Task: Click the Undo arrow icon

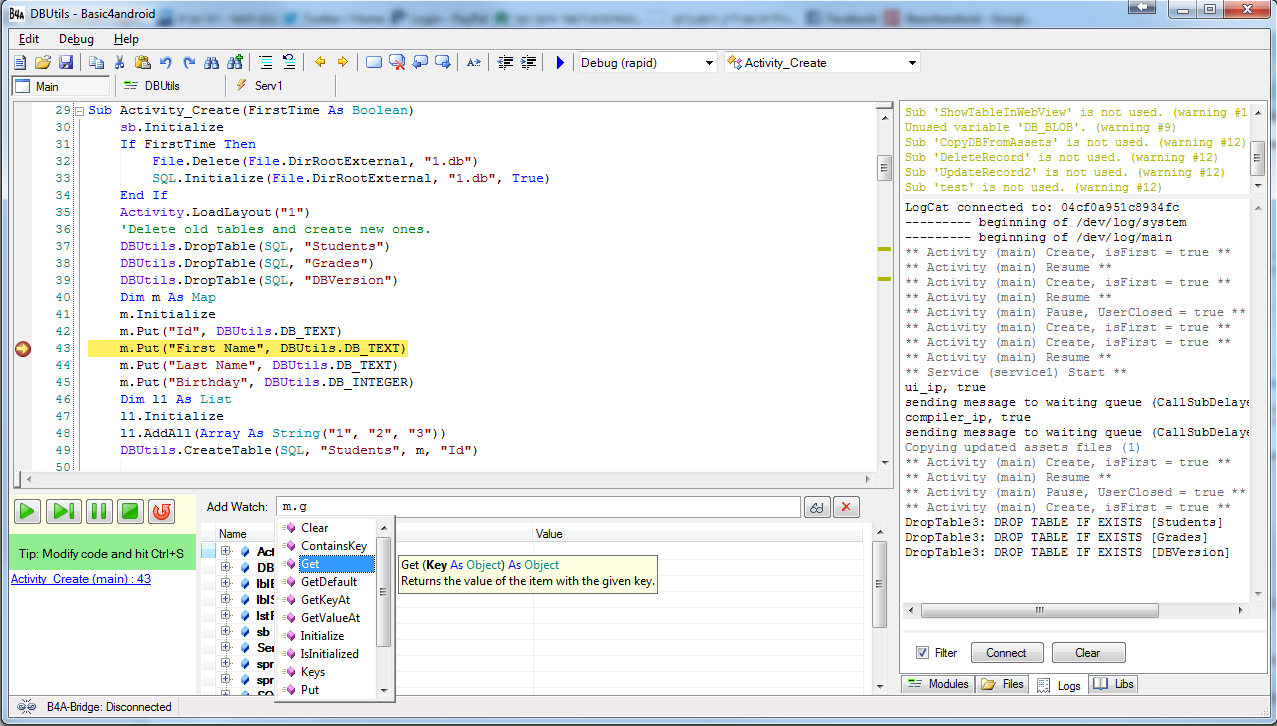Action: point(165,62)
